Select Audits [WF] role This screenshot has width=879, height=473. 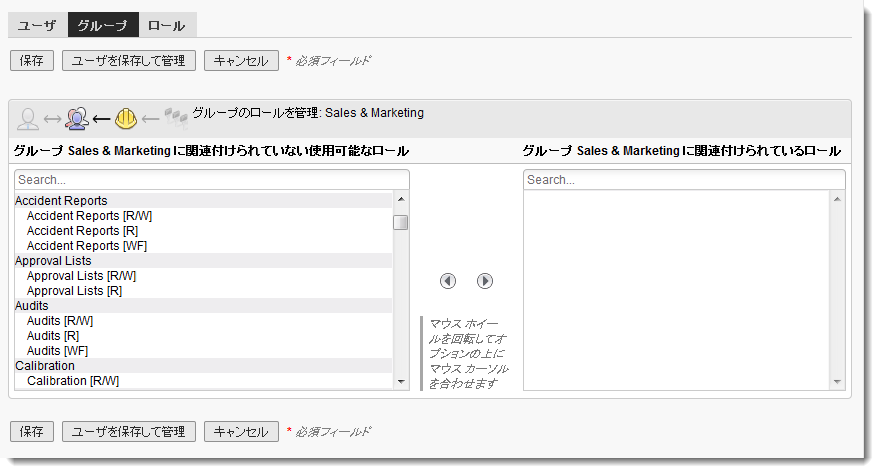pyautogui.click(x=203, y=351)
